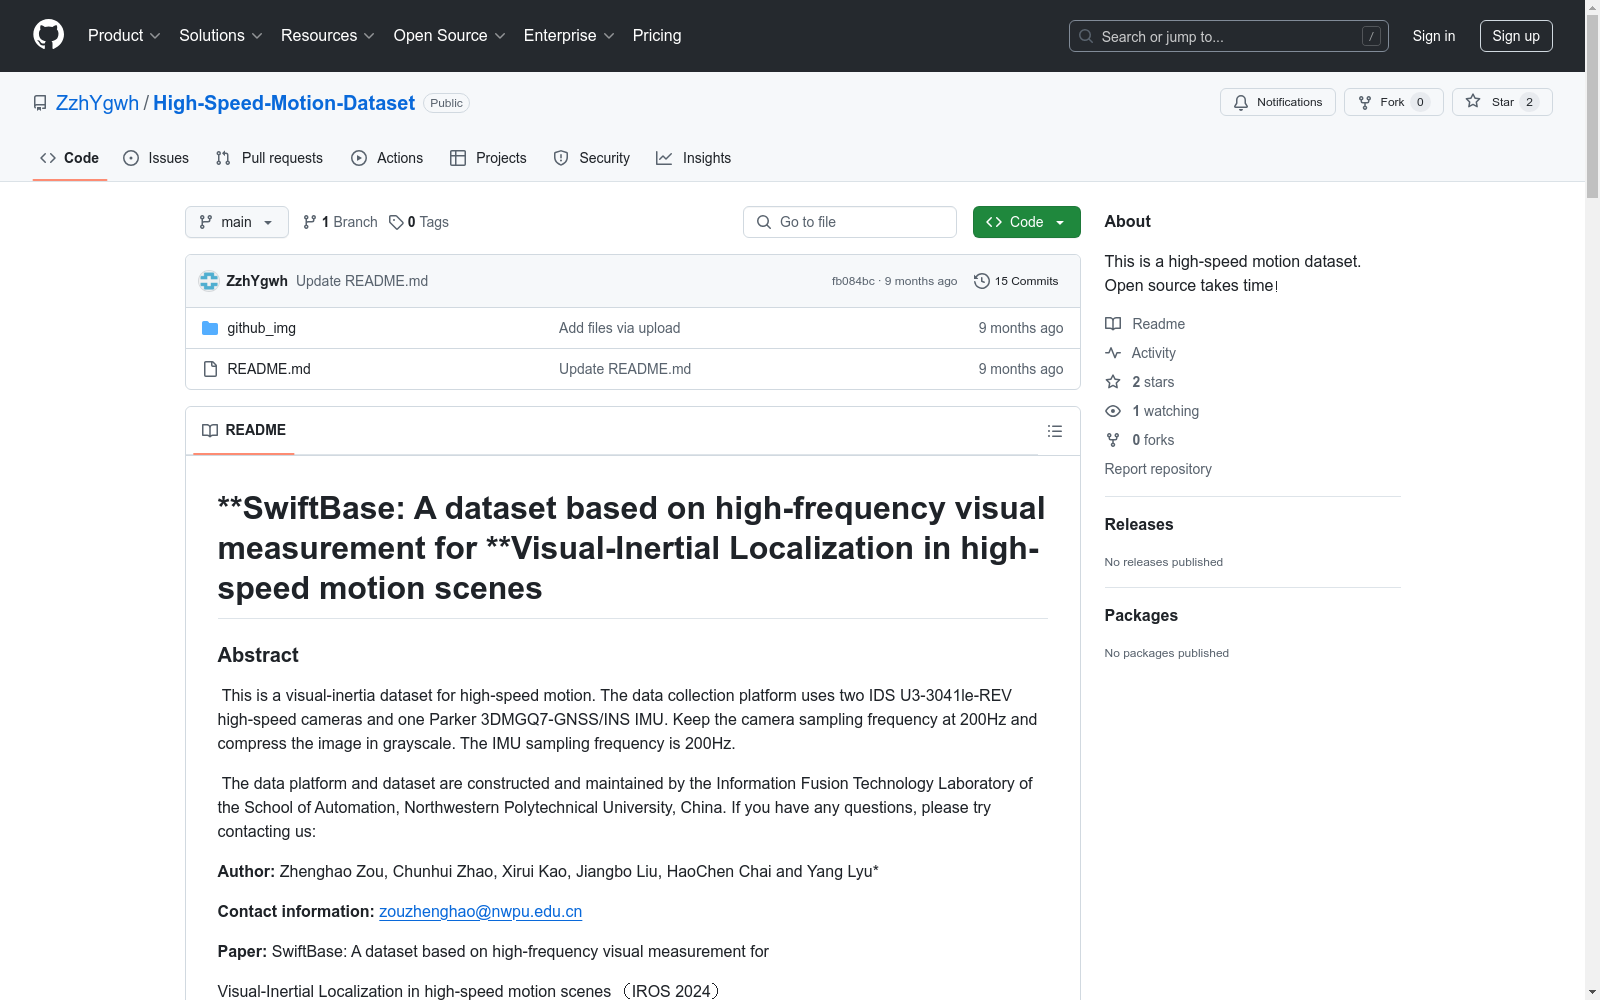
Task: Click the tag icon next to Tags
Action: tap(396, 222)
